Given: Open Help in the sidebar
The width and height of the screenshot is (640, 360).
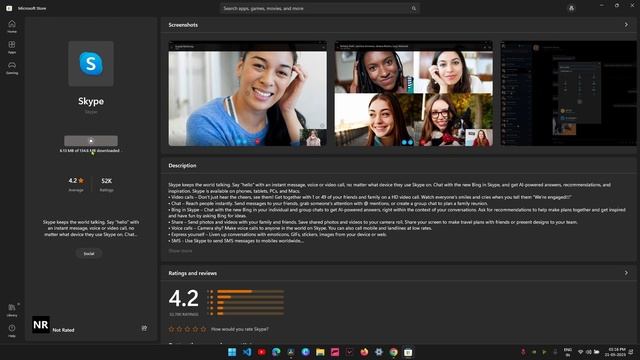Looking at the screenshot, I should (12, 331).
